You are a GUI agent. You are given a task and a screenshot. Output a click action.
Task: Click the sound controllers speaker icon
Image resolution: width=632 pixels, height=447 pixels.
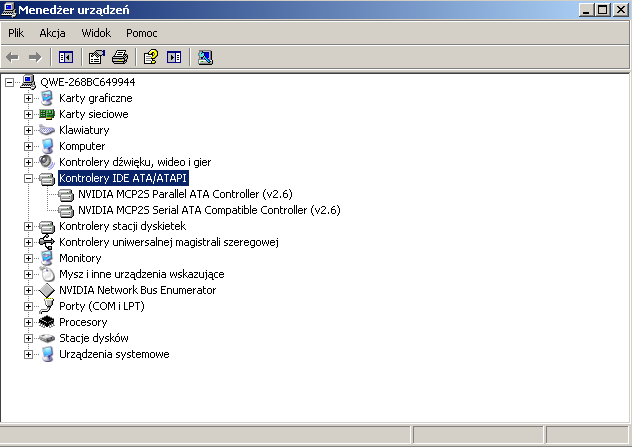(47, 162)
